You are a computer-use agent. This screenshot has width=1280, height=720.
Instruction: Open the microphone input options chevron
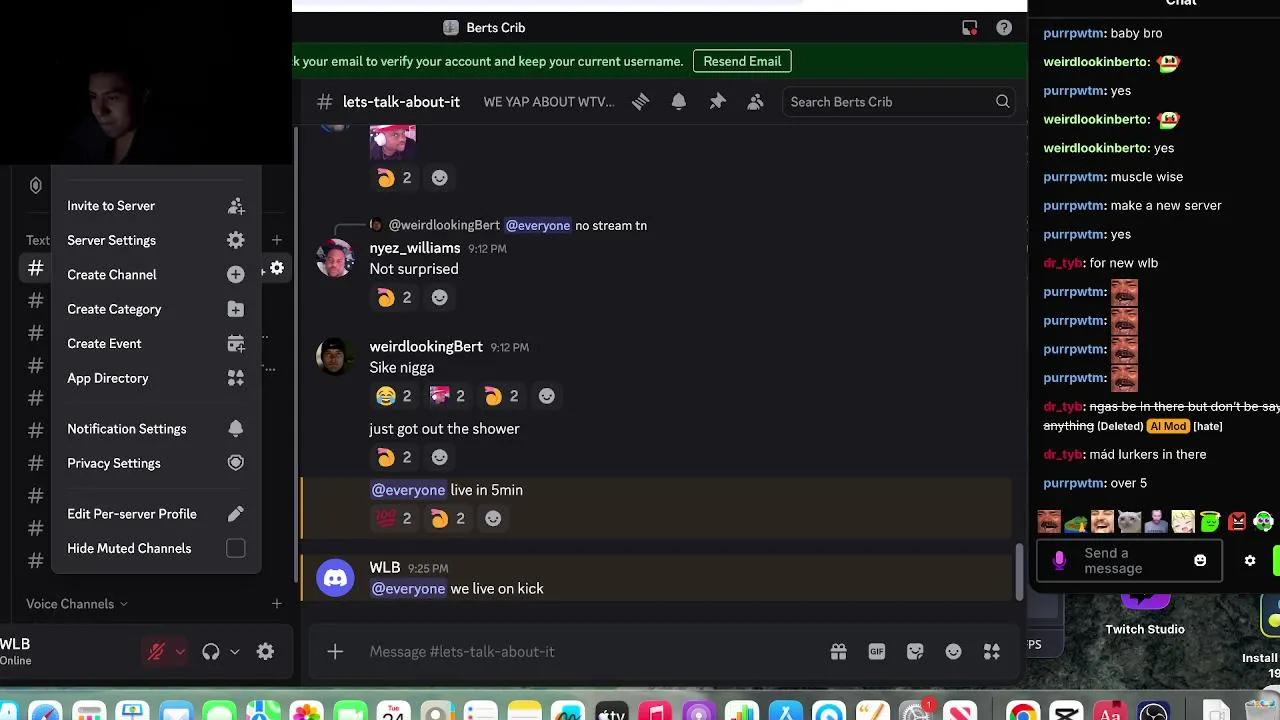[x=180, y=652]
